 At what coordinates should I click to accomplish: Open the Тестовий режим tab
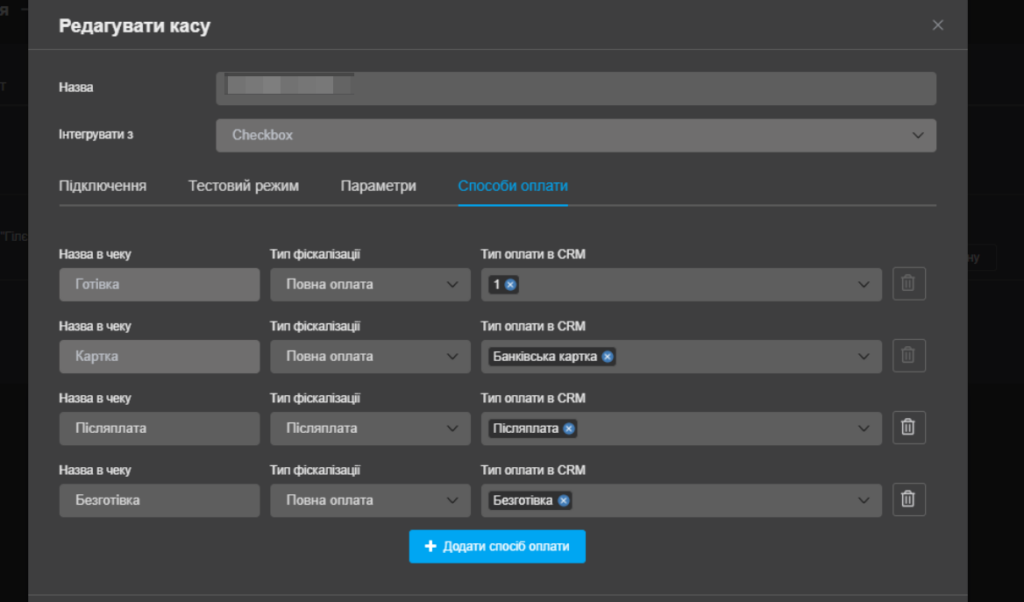[243, 186]
